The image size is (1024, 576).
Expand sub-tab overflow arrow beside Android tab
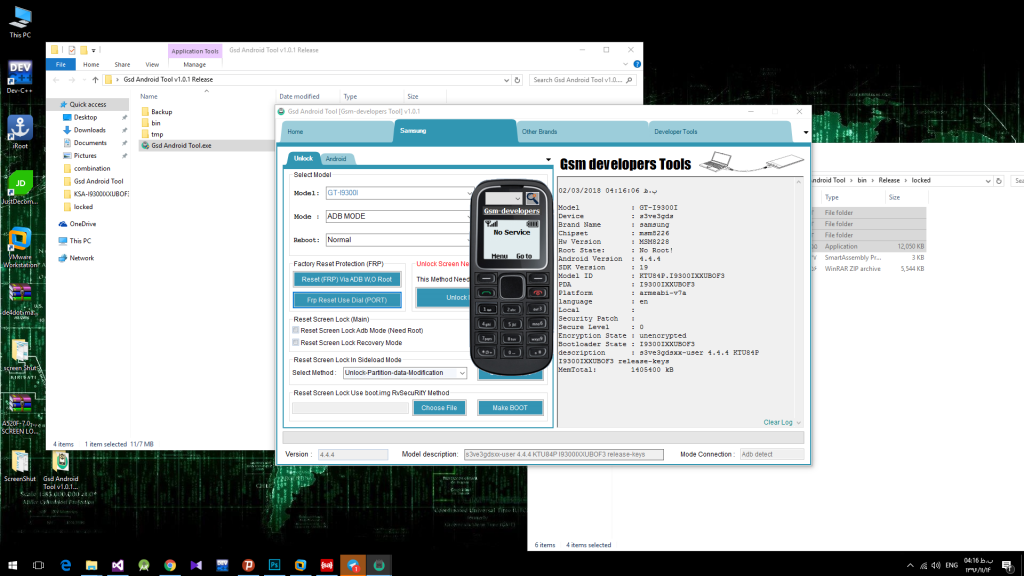(548, 159)
